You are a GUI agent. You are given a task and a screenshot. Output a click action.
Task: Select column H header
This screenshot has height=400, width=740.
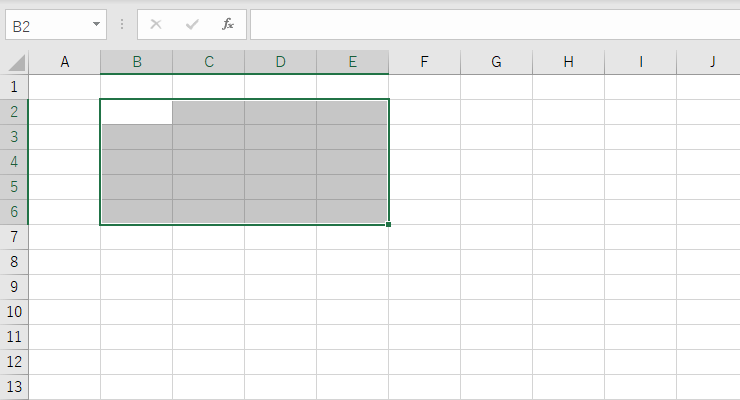click(x=569, y=62)
